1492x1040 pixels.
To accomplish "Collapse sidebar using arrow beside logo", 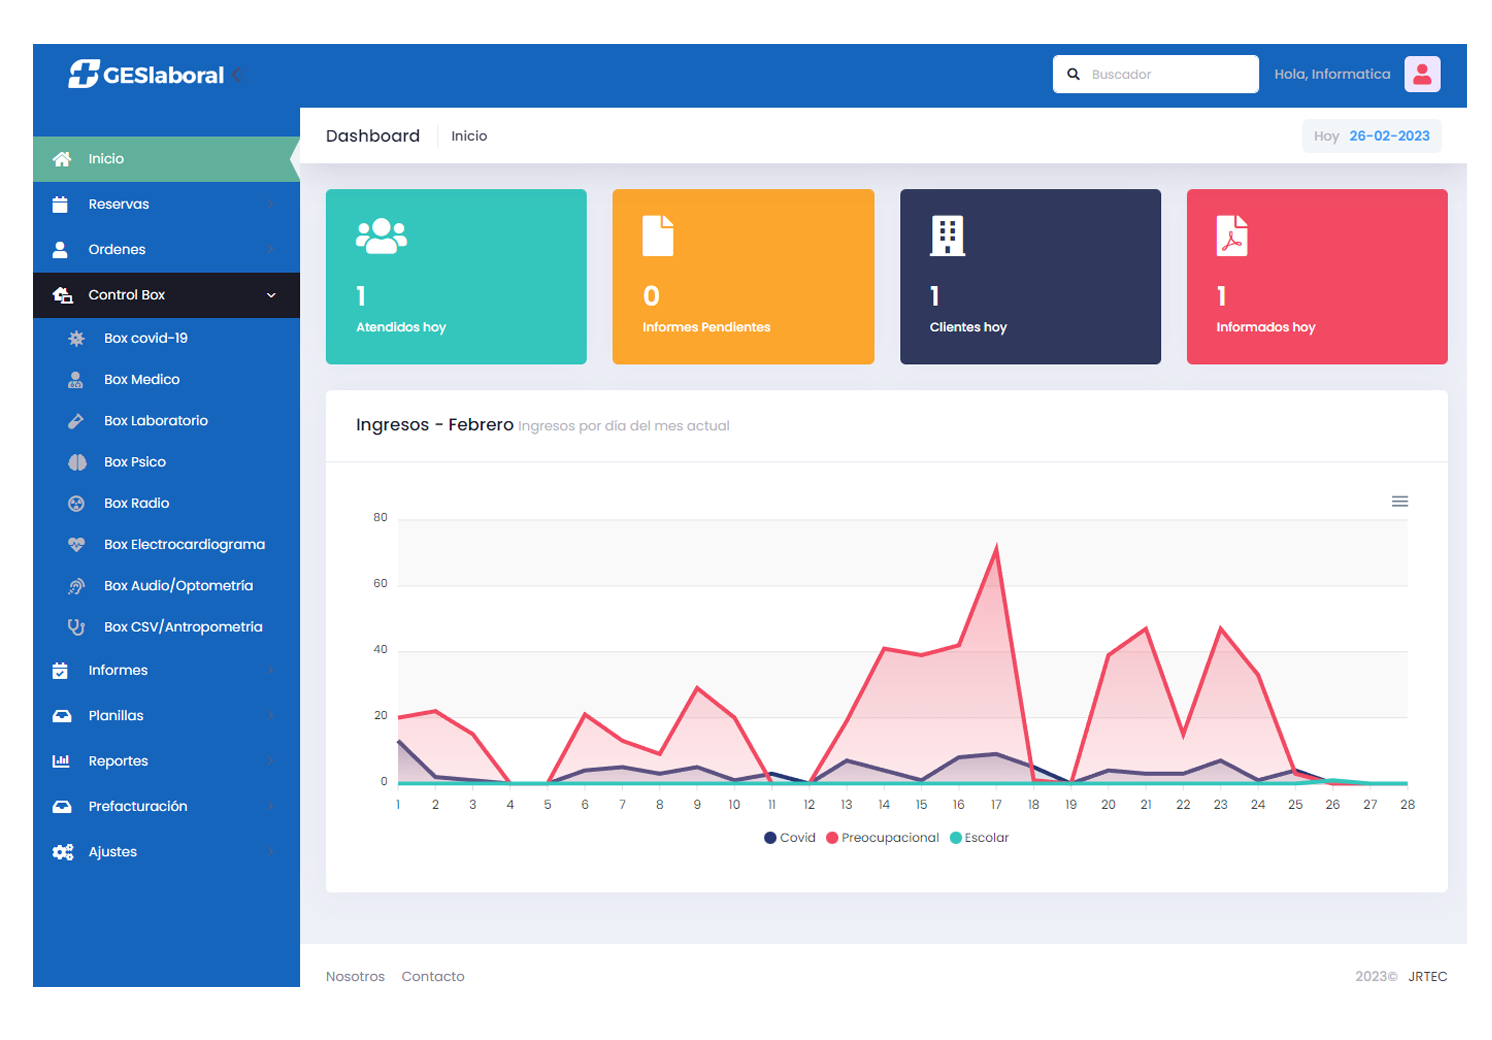I will pyautogui.click(x=237, y=74).
